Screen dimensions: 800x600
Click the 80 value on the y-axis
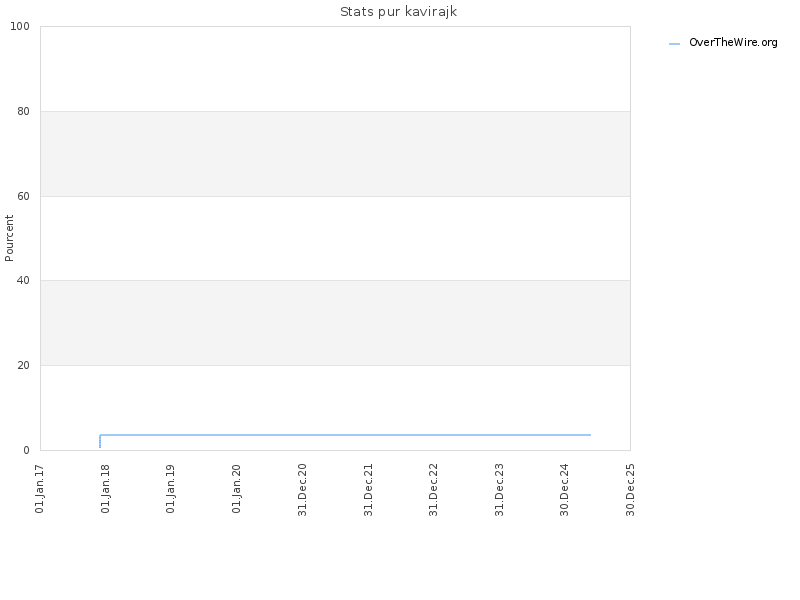(x=23, y=111)
